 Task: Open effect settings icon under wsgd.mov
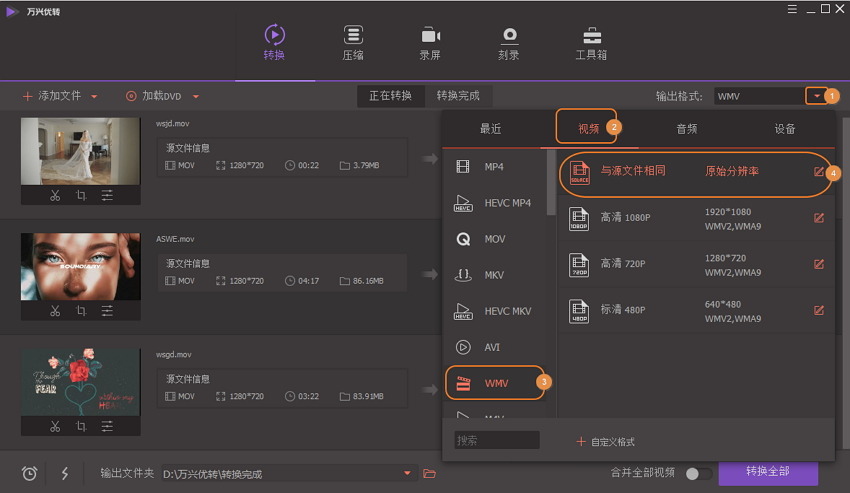(x=107, y=426)
